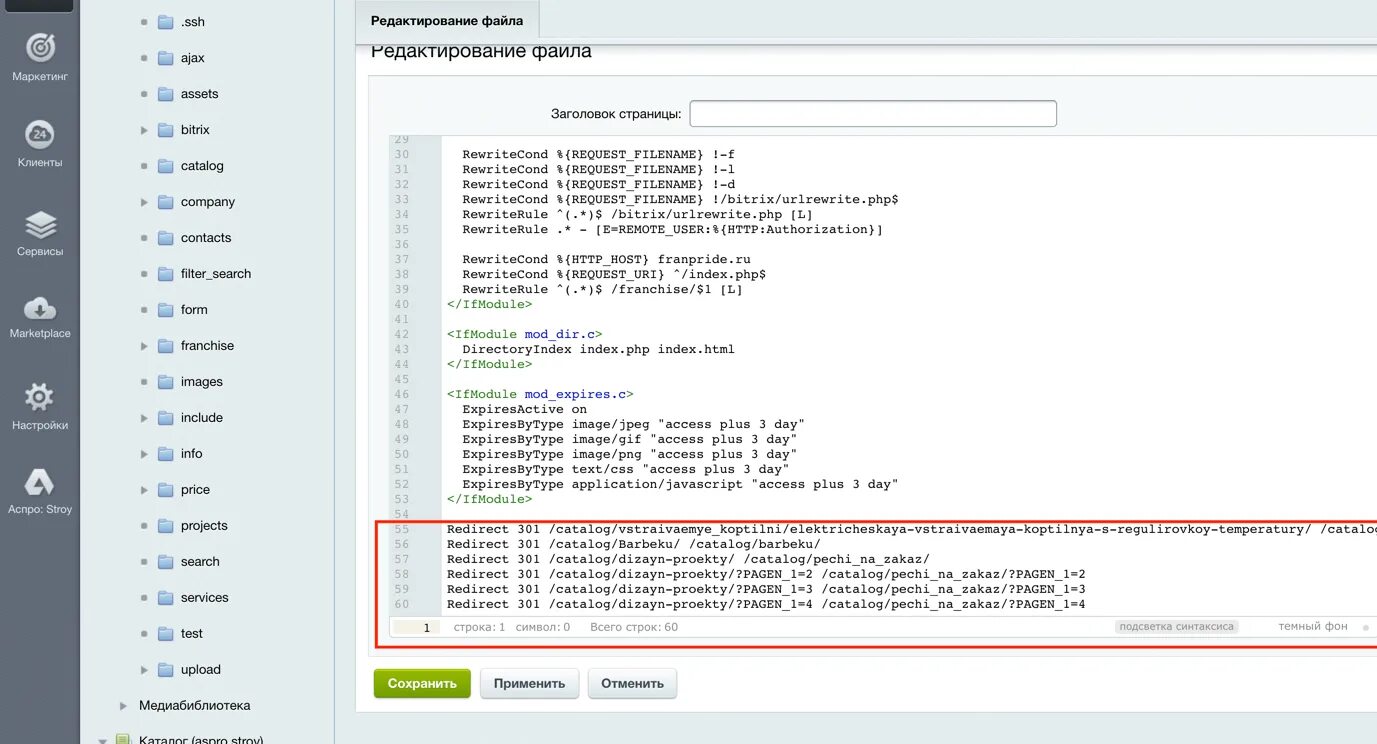Click the .ssh folder icon
This screenshot has width=1377, height=744.
pyautogui.click(x=166, y=22)
